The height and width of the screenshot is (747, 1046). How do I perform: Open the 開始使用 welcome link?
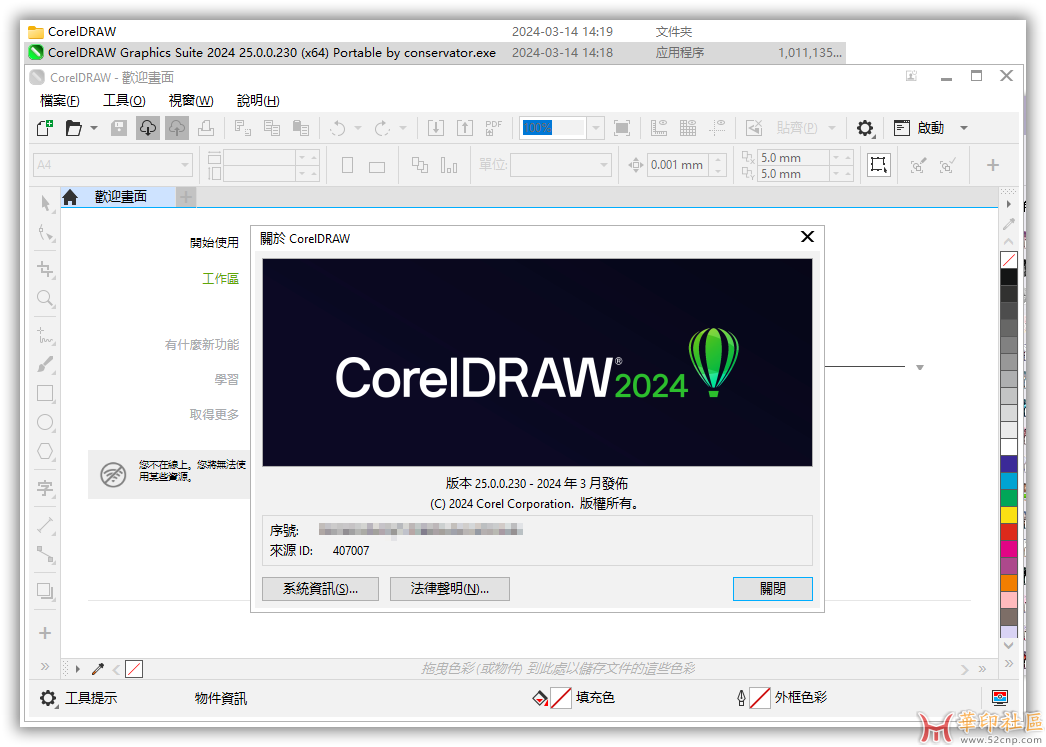coord(214,243)
